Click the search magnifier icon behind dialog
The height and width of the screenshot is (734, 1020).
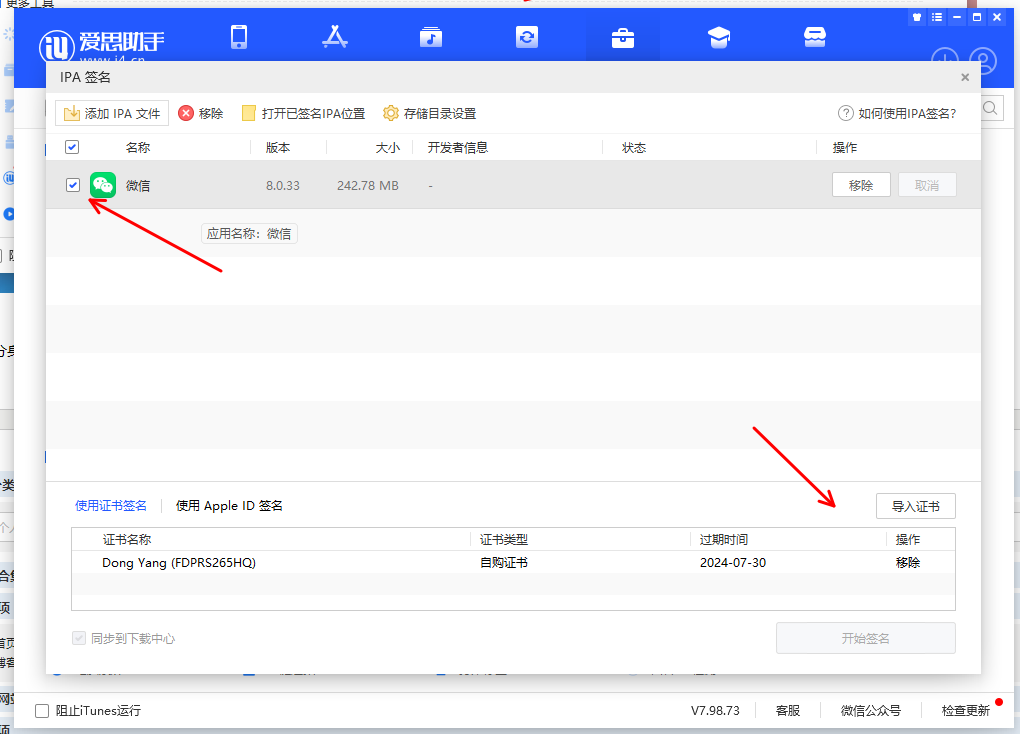tap(991, 108)
